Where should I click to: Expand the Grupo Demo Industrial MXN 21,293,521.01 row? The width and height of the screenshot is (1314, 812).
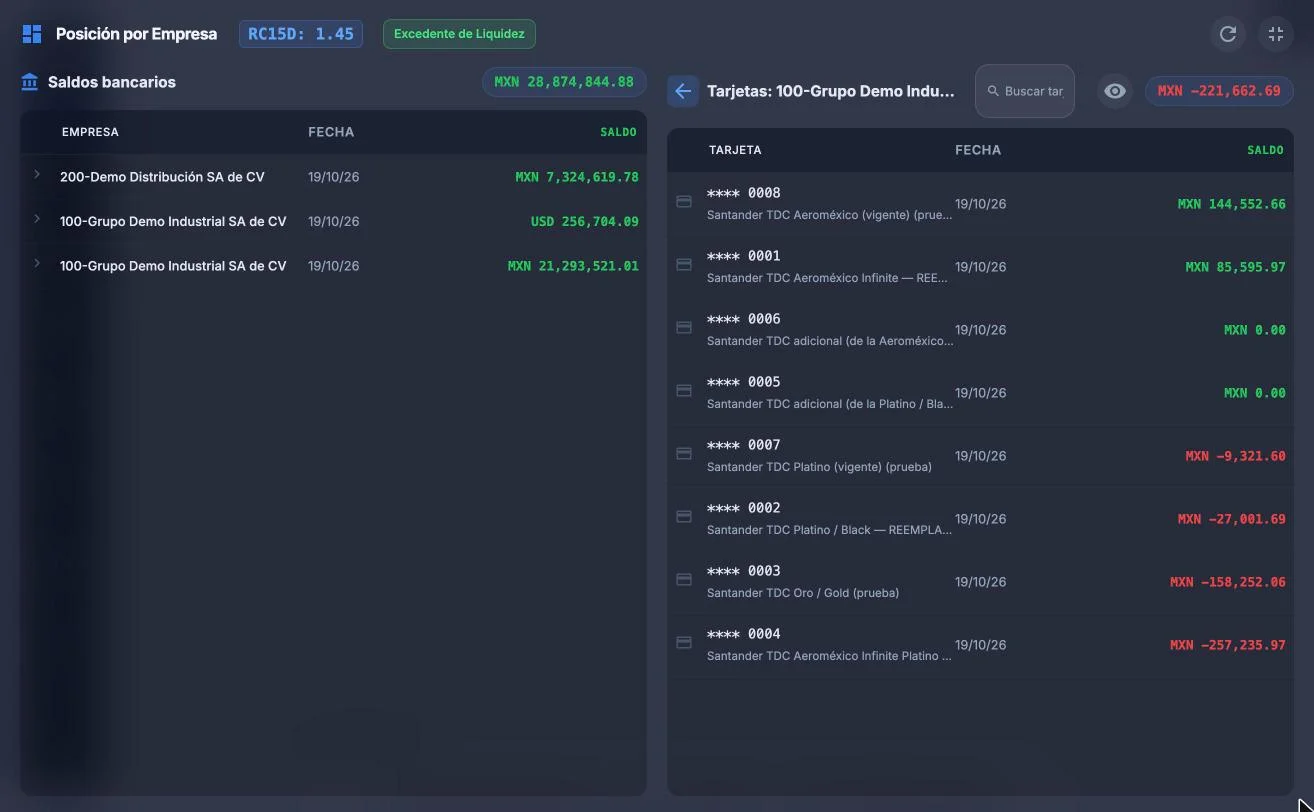pyautogui.click(x=37, y=263)
